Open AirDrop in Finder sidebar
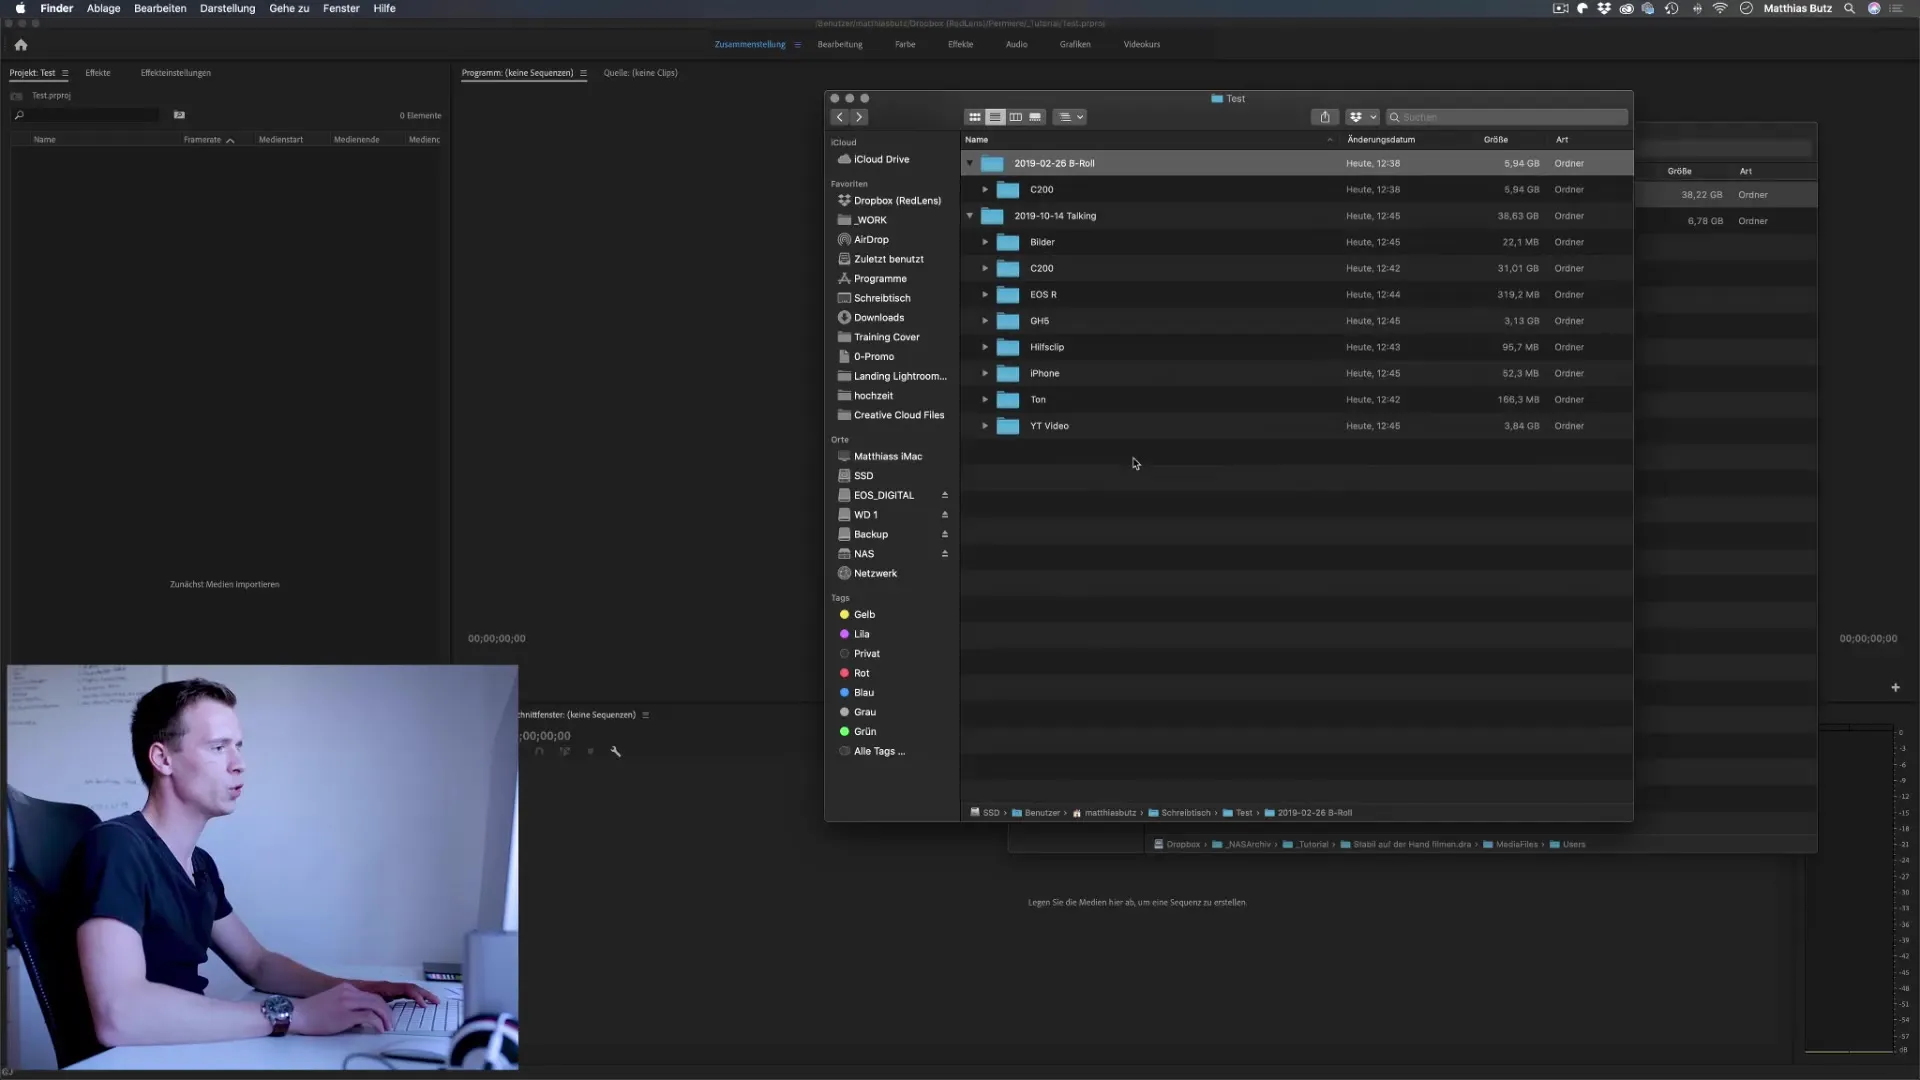This screenshot has width=1920, height=1080. [x=863, y=240]
